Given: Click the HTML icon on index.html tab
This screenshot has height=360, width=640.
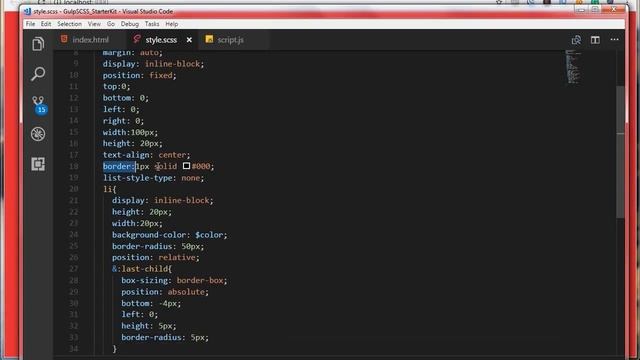Looking at the screenshot, I should tap(64, 39).
